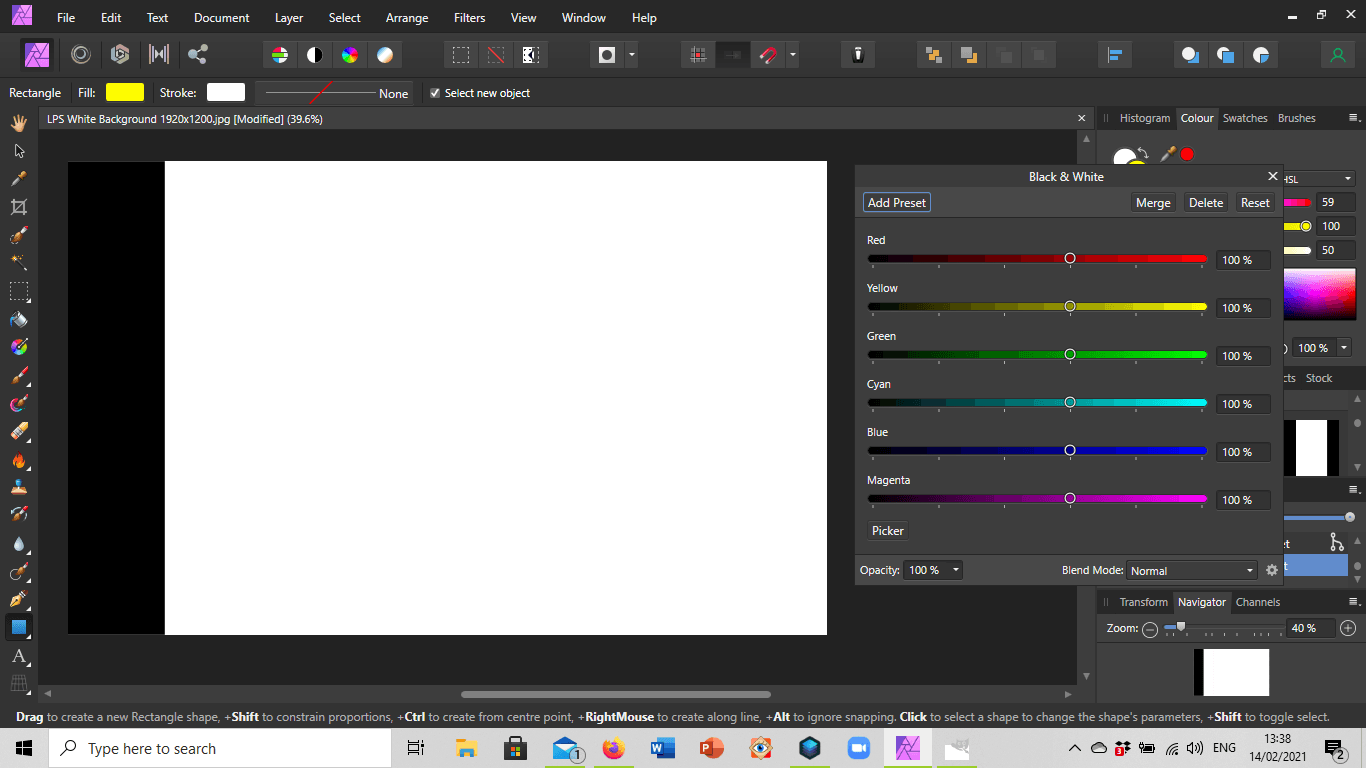The width and height of the screenshot is (1366, 768).
Task: Click the snapping magnet icon
Action: [768, 55]
